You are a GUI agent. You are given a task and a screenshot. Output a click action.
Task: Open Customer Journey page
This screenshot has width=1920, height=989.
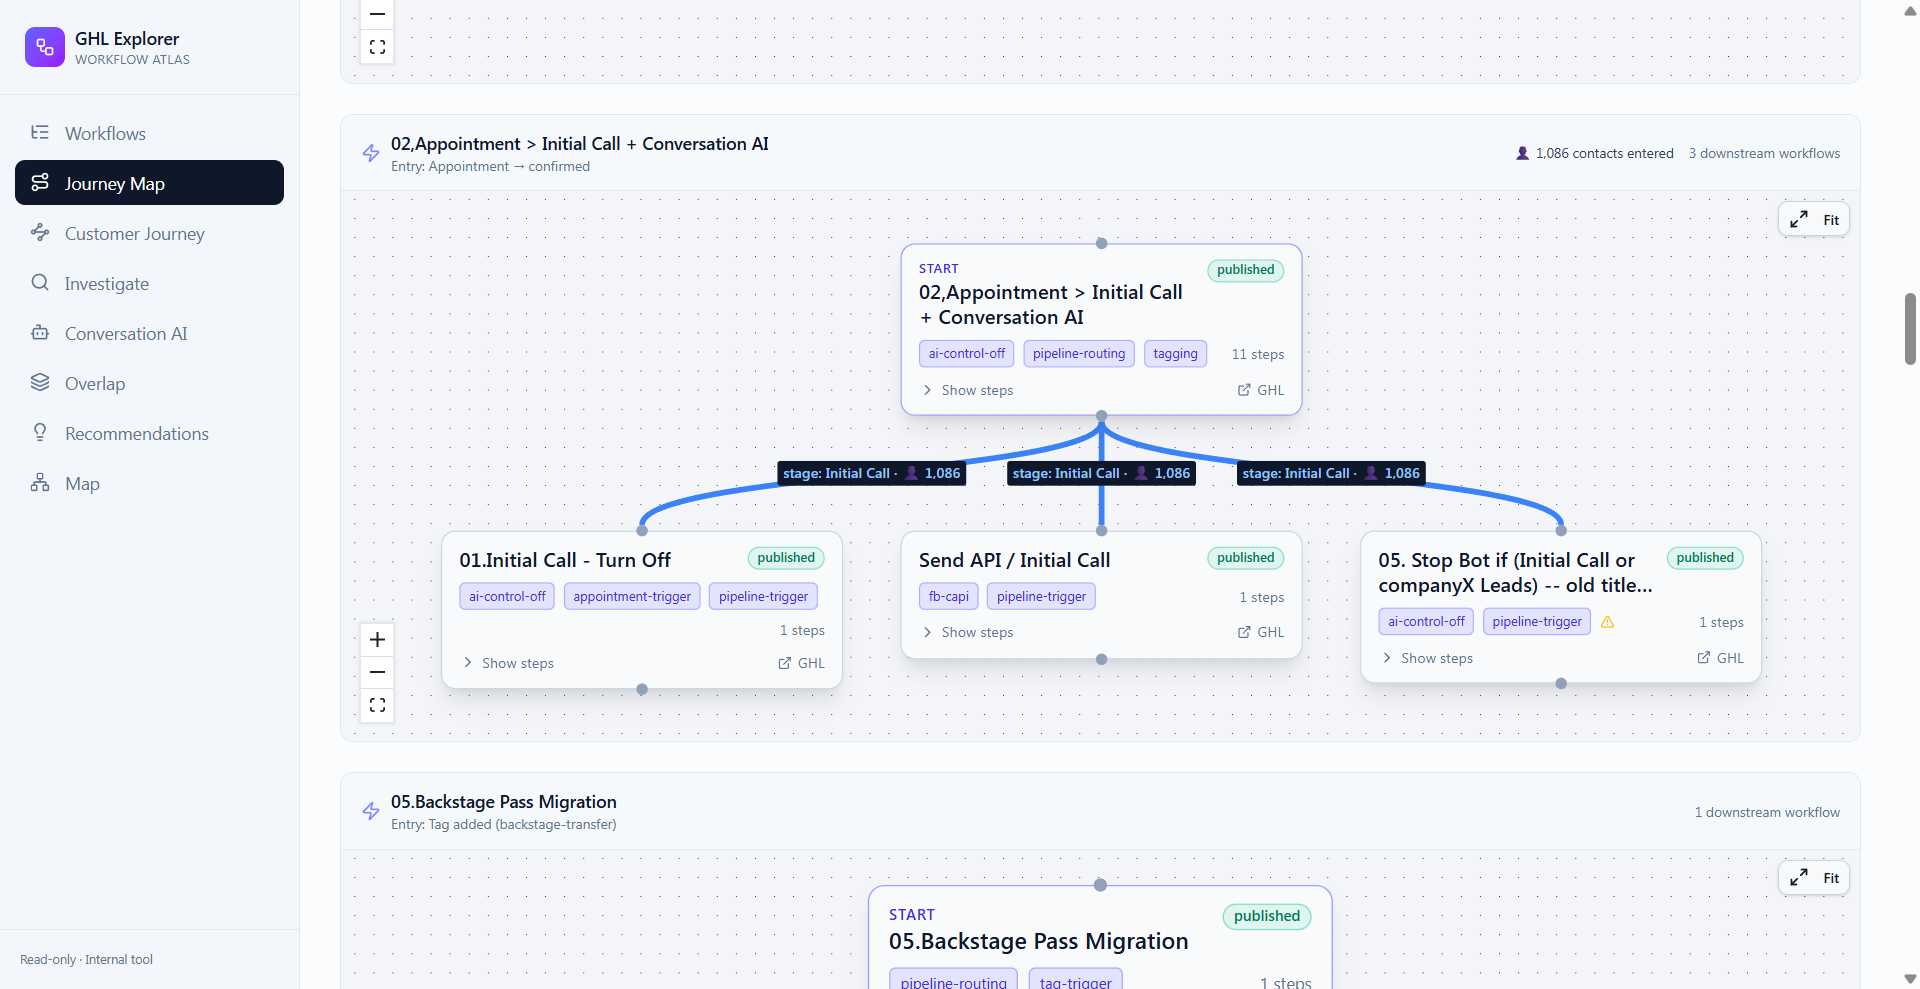click(x=150, y=233)
